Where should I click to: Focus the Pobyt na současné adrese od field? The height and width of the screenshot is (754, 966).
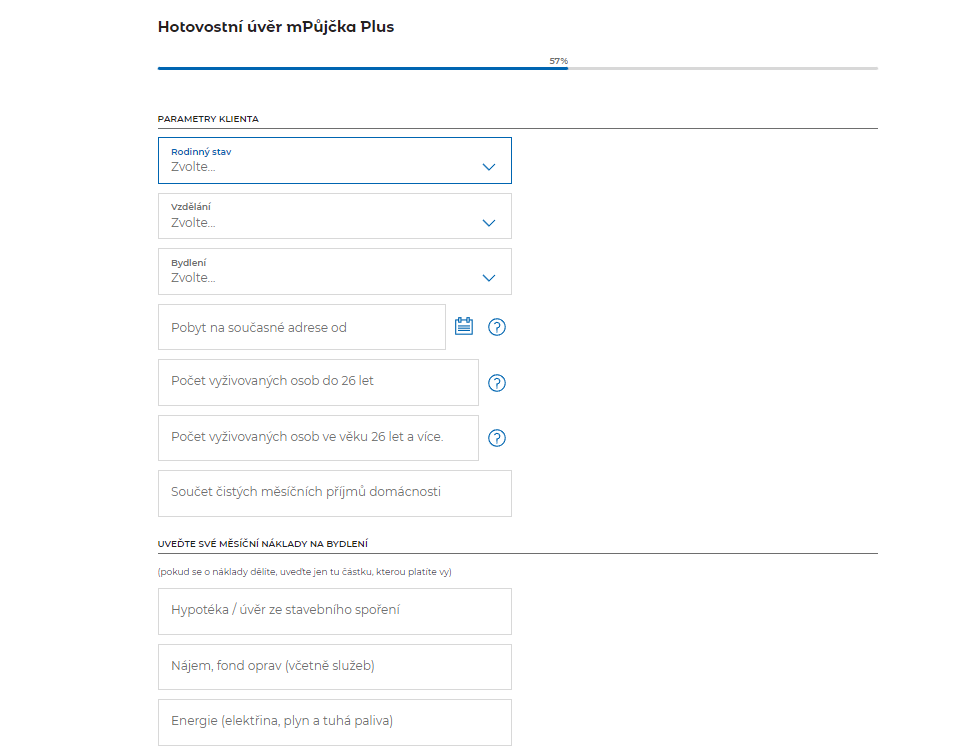click(301, 327)
